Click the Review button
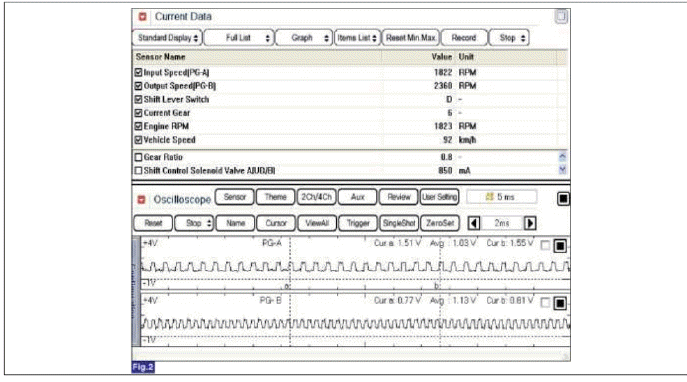This screenshot has width=687, height=382. (399, 197)
